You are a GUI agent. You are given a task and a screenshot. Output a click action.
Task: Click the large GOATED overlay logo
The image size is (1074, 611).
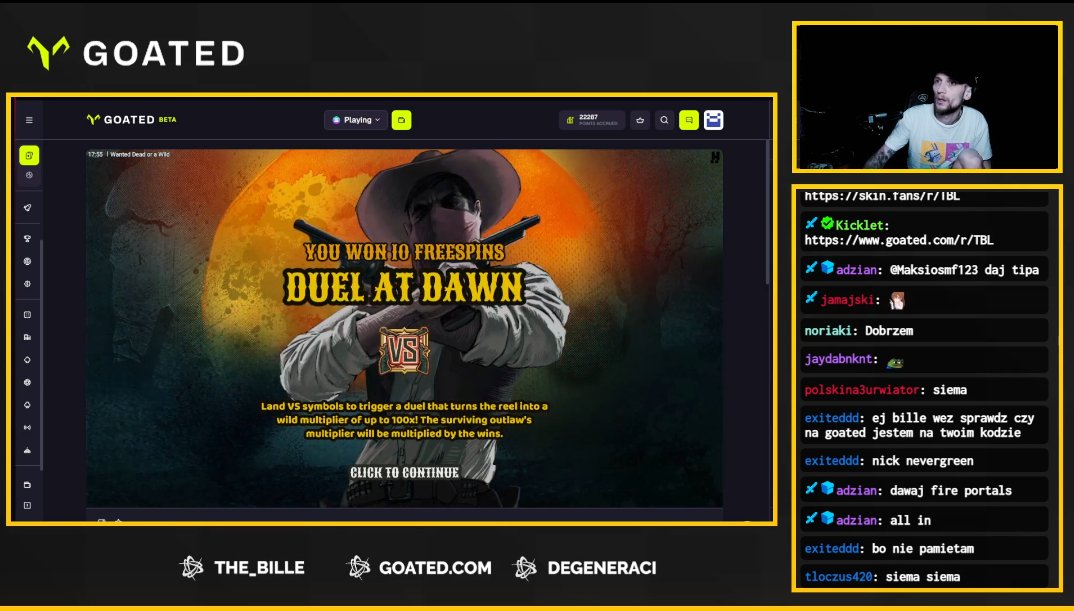click(x=136, y=53)
